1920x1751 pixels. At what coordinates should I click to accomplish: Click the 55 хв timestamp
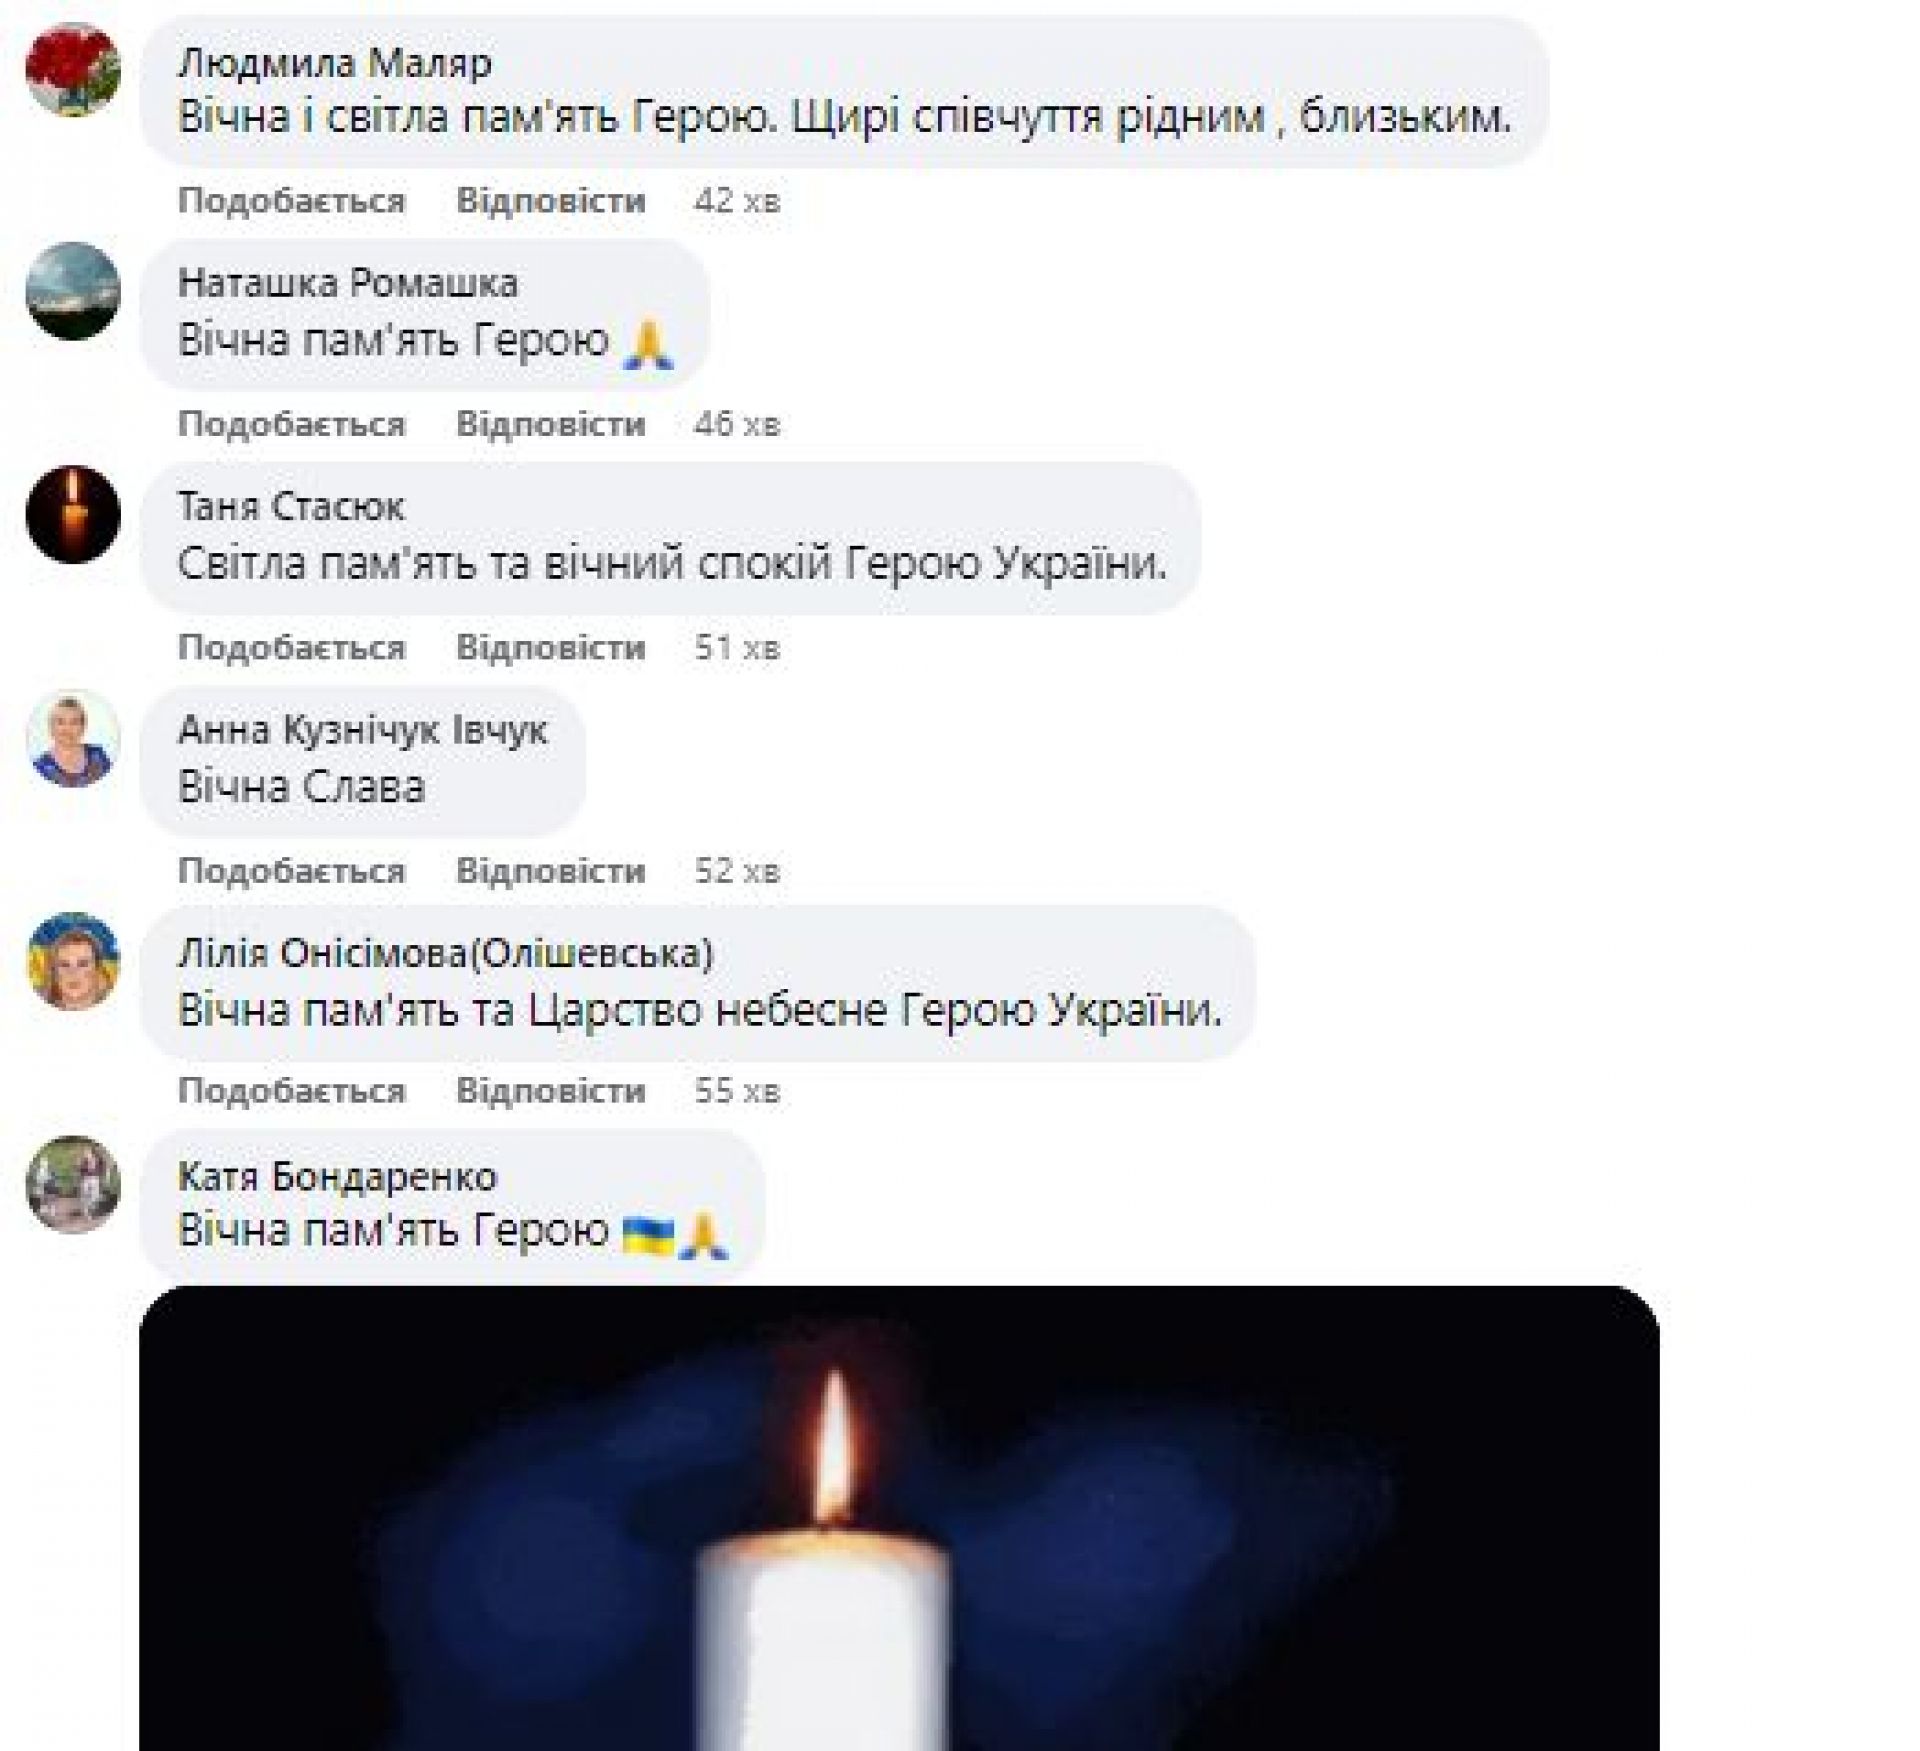(736, 1090)
